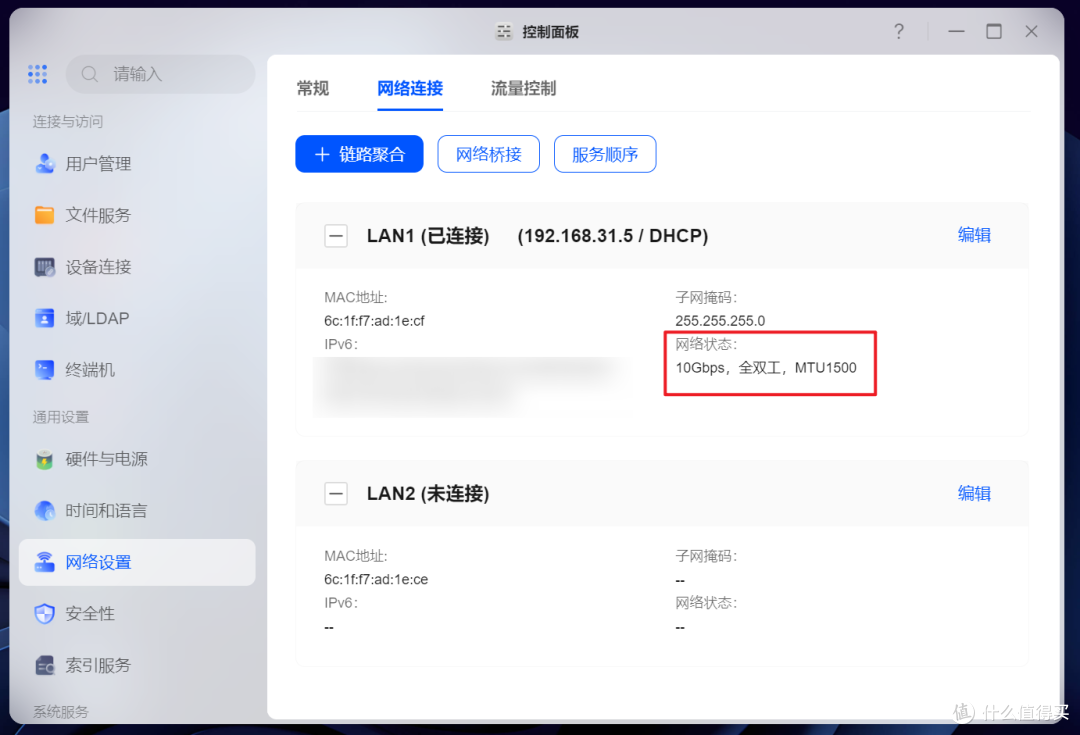Viewport: 1080px width, 735px height.
Task: Click 编辑 link for LAN2
Action: coord(974,493)
